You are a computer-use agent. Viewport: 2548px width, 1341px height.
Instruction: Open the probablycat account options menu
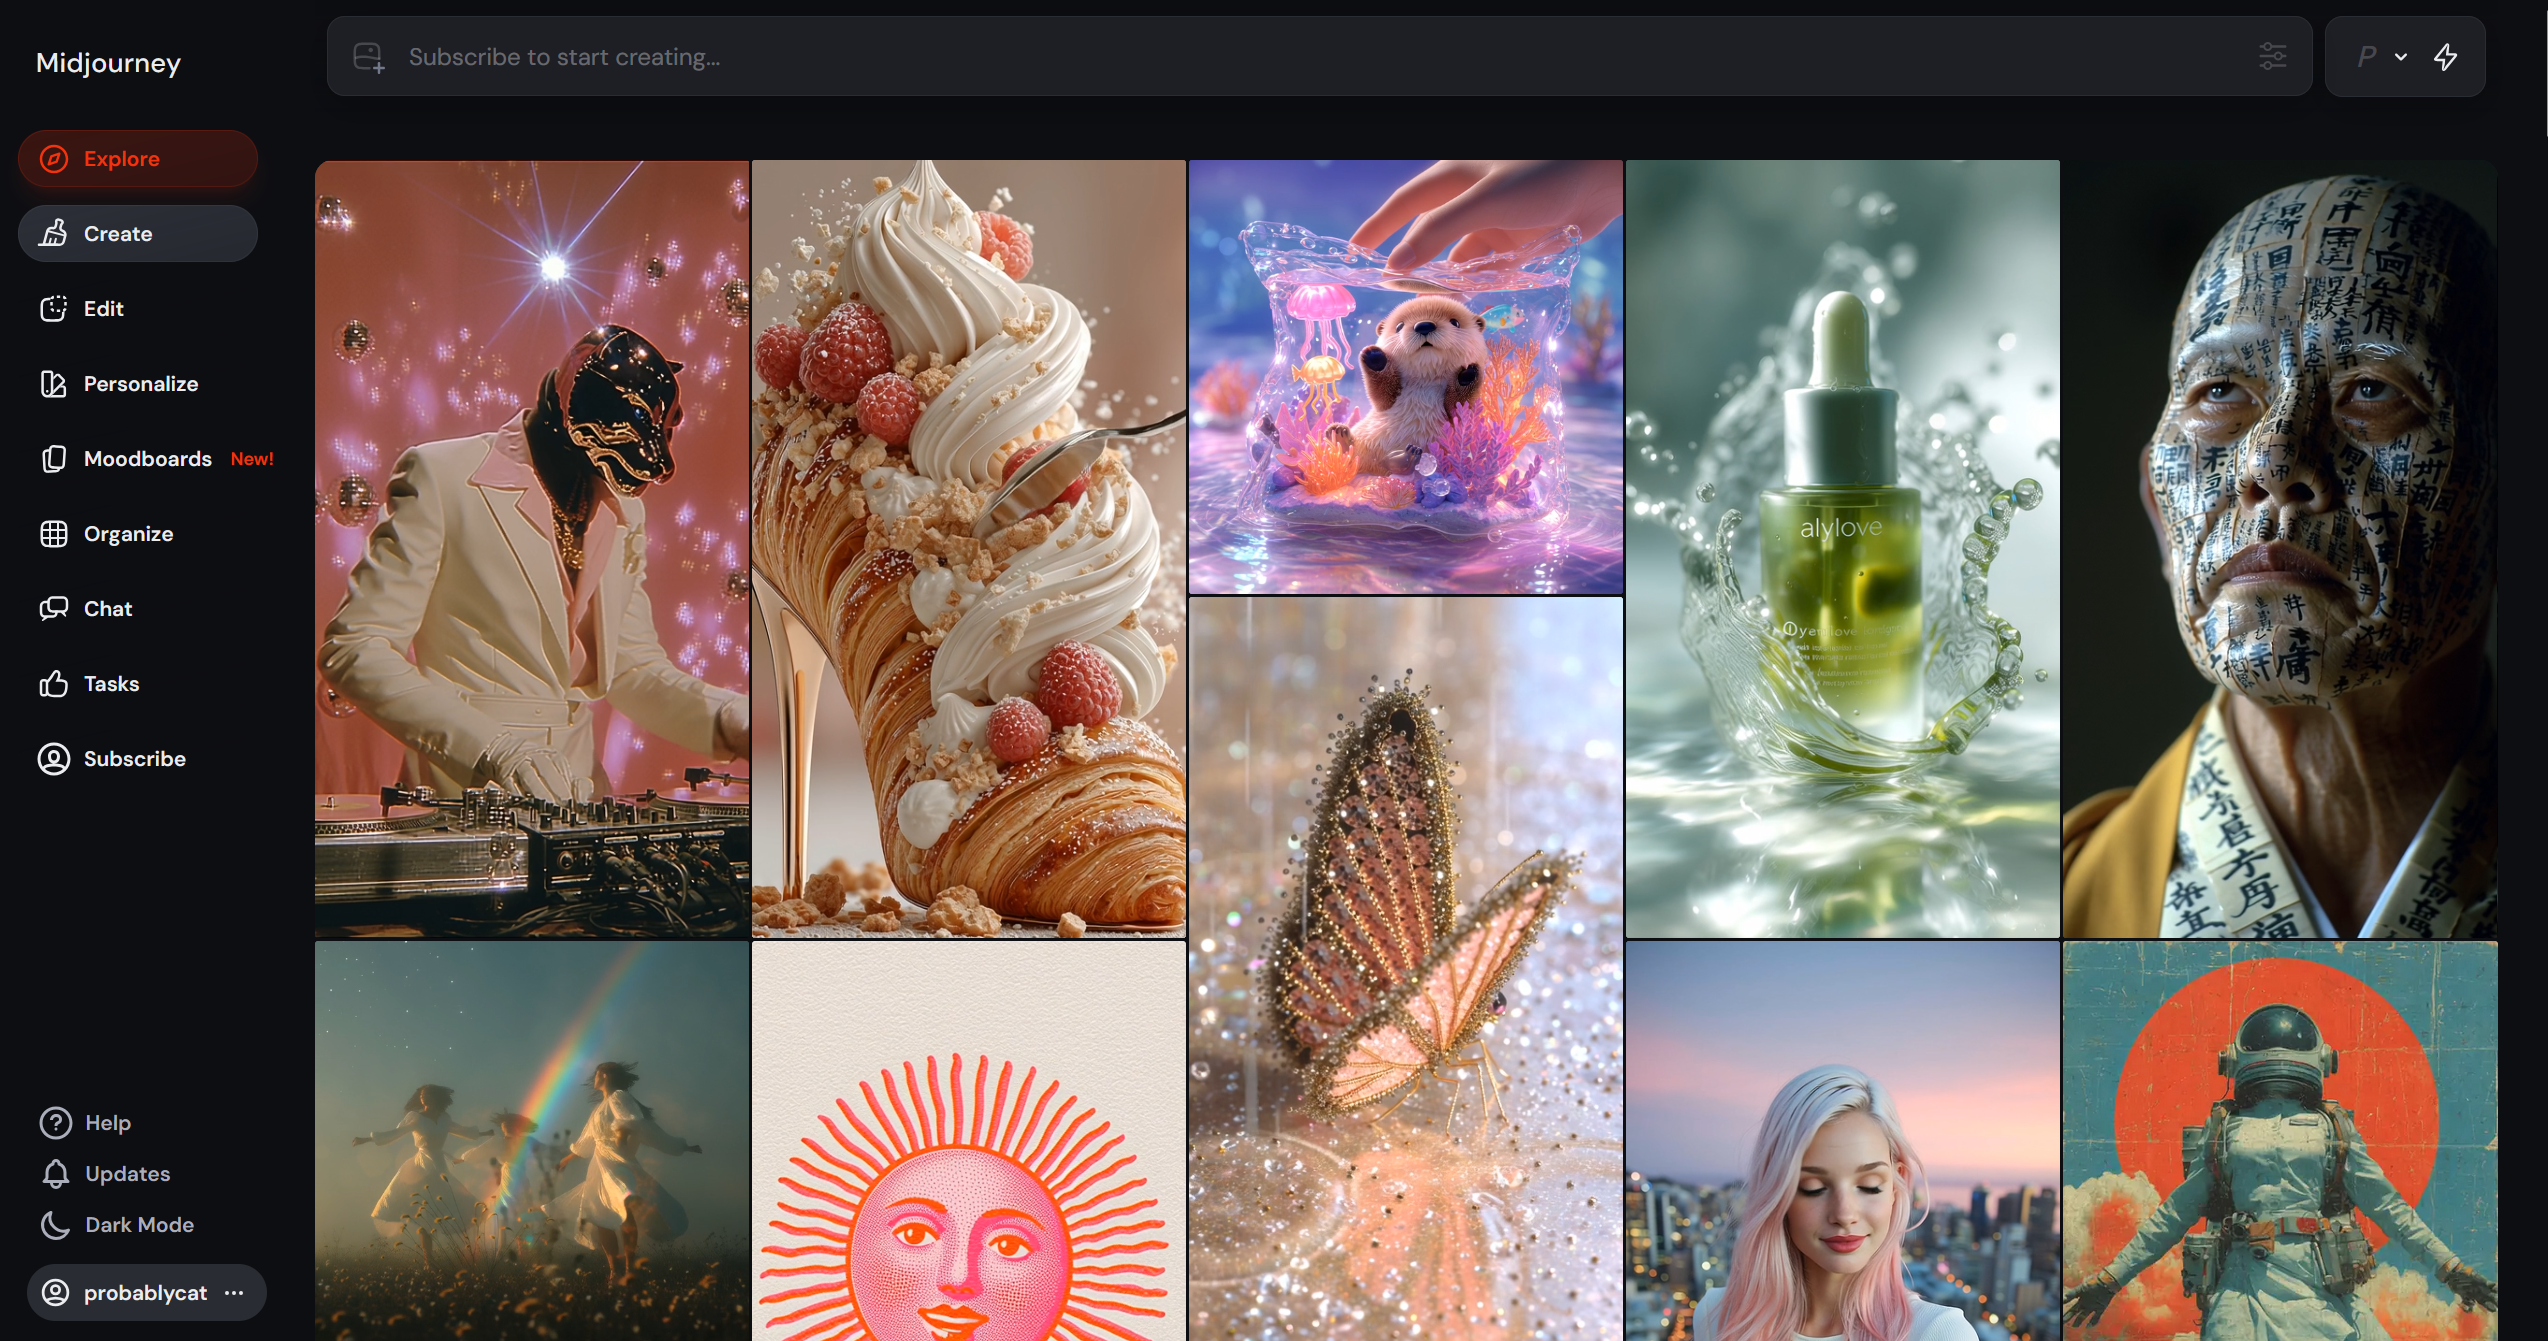pos(234,1293)
